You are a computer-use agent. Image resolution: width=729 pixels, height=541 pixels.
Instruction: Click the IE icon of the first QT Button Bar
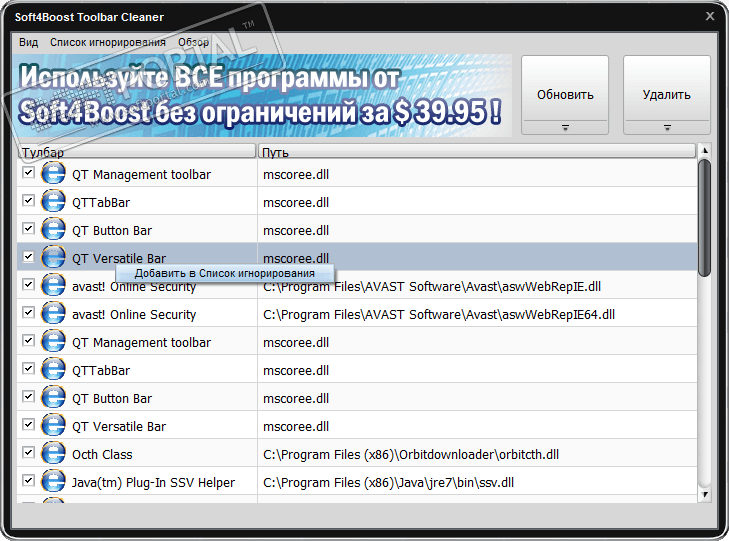53,229
